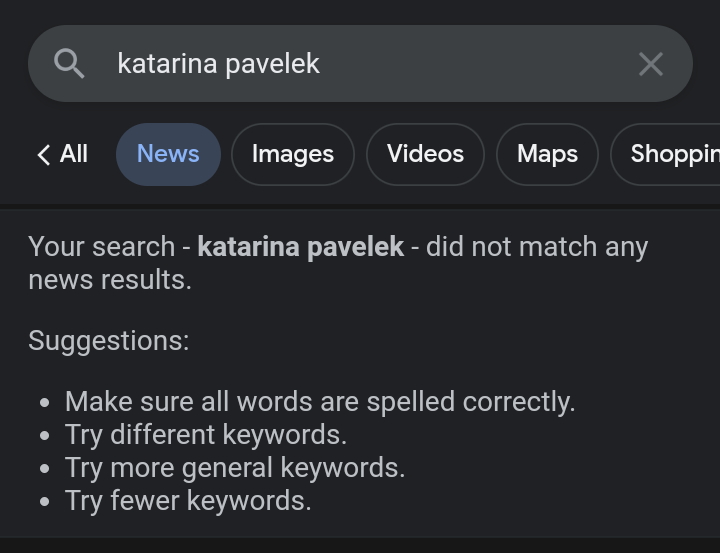The height and width of the screenshot is (553, 720).
Task: Click the "news results." text line
Action: [109, 280]
